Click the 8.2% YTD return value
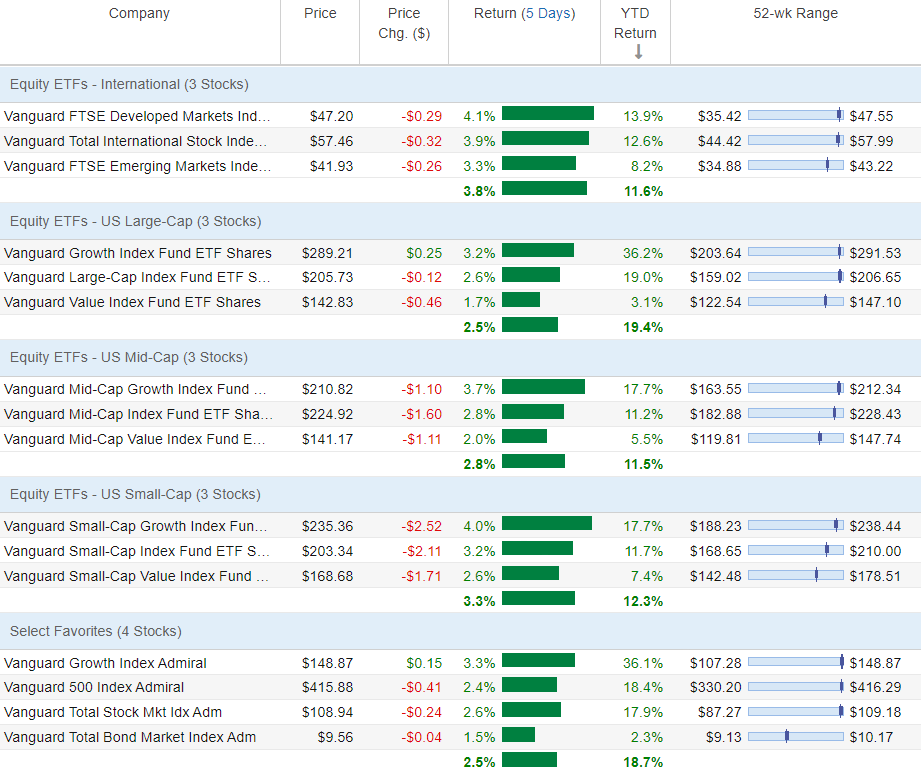Viewport: 921px width, 770px height. click(647, 167)
